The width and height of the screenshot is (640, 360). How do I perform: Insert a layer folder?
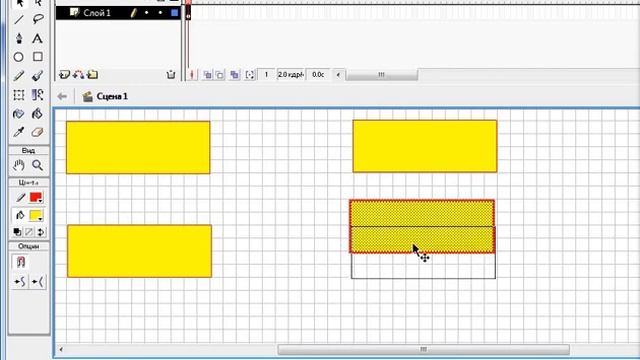pyautogui.click(x=93, y=75)
